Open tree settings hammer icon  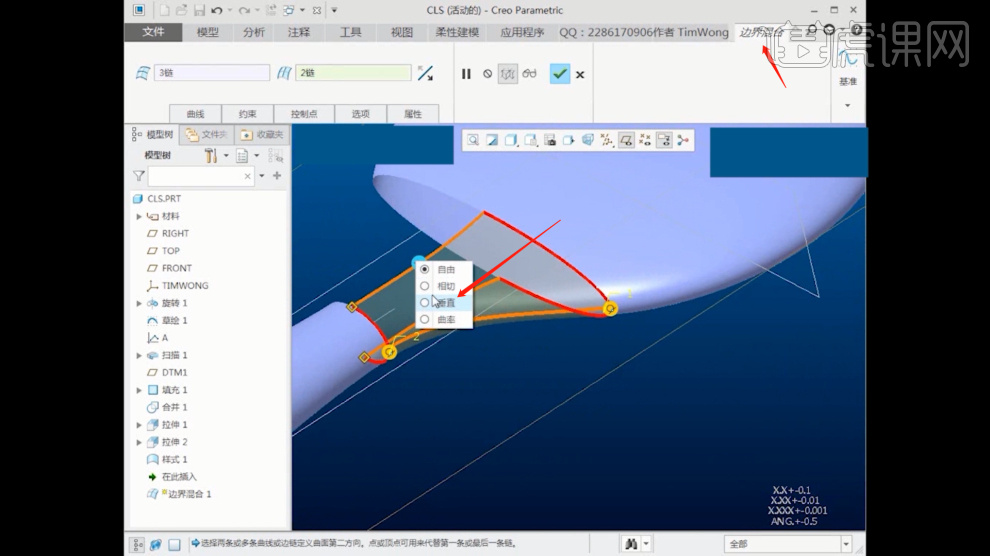tap(211, 156)
